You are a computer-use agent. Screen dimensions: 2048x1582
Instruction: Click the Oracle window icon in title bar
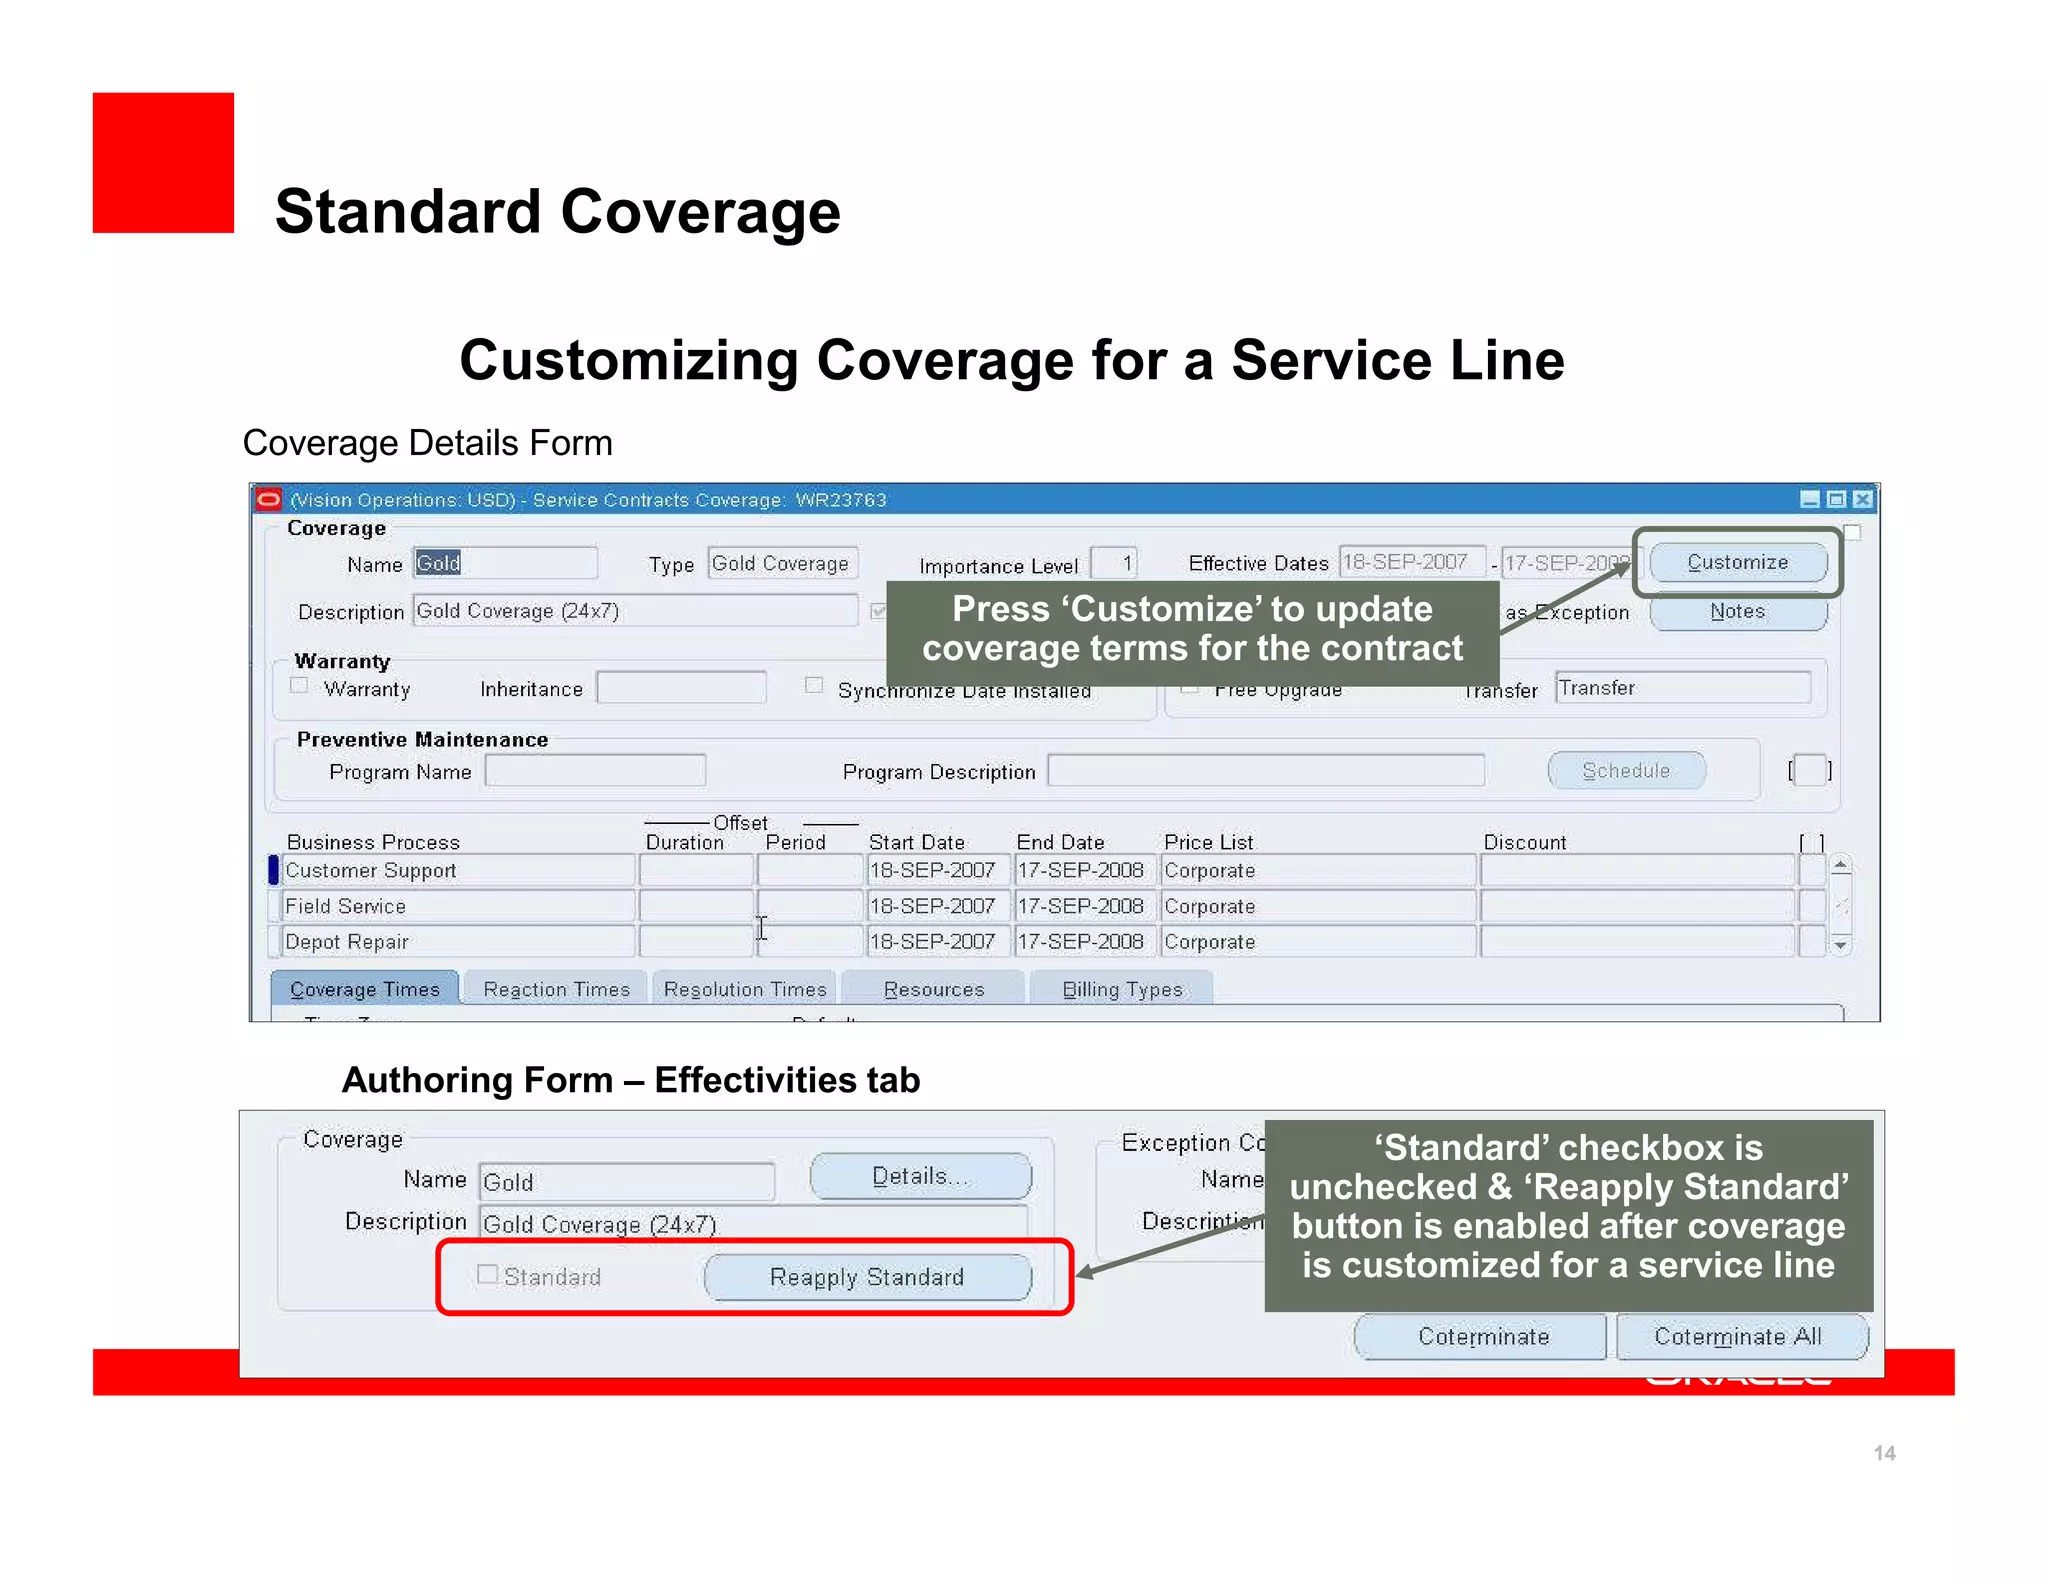pyautogui.click(x=269, y=499)
